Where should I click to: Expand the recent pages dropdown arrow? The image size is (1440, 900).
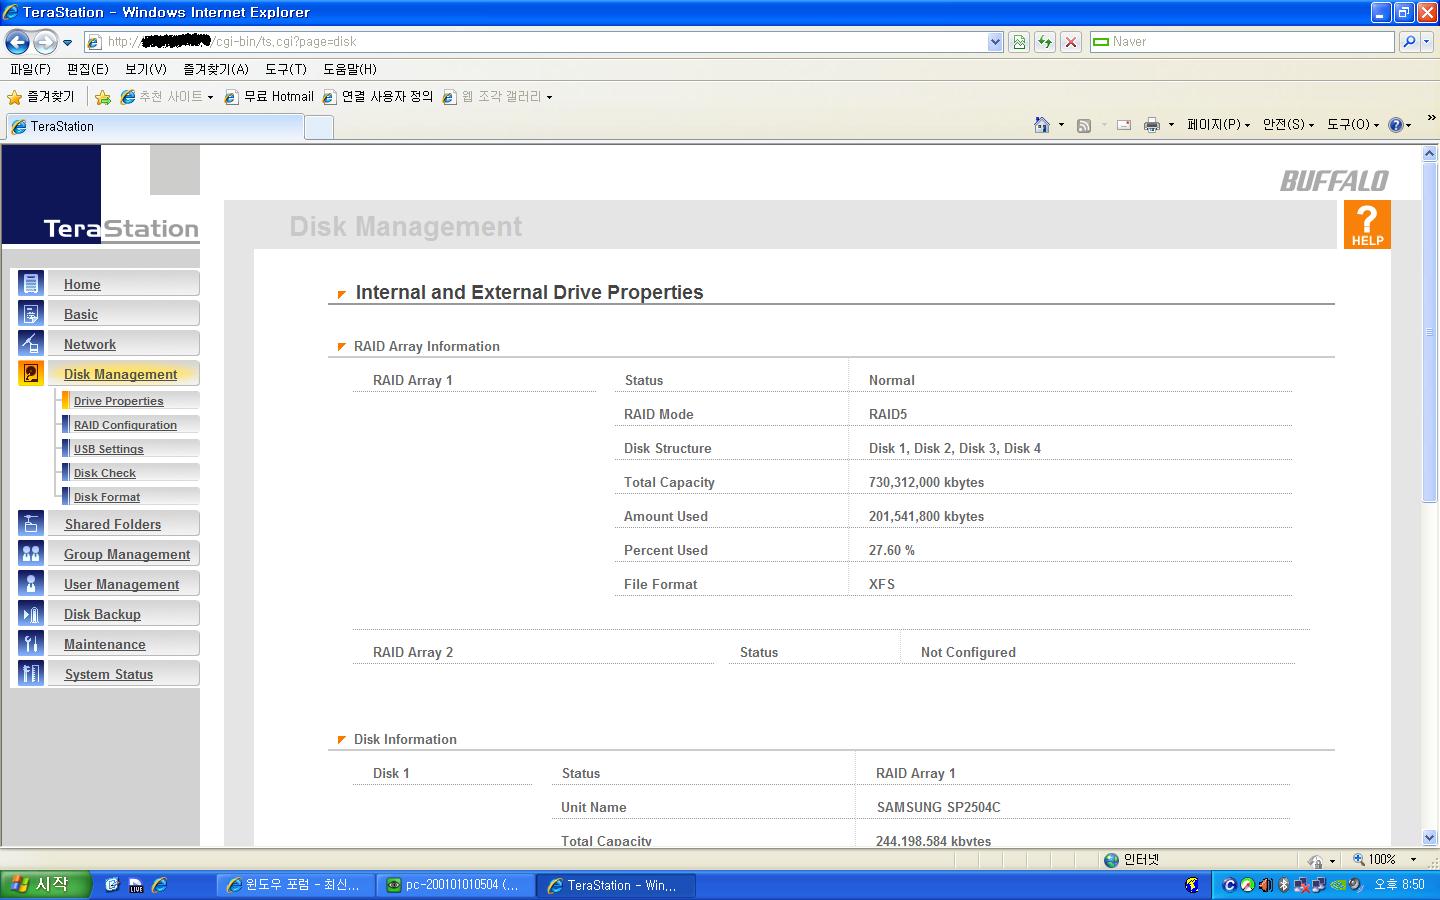point(67,43)
